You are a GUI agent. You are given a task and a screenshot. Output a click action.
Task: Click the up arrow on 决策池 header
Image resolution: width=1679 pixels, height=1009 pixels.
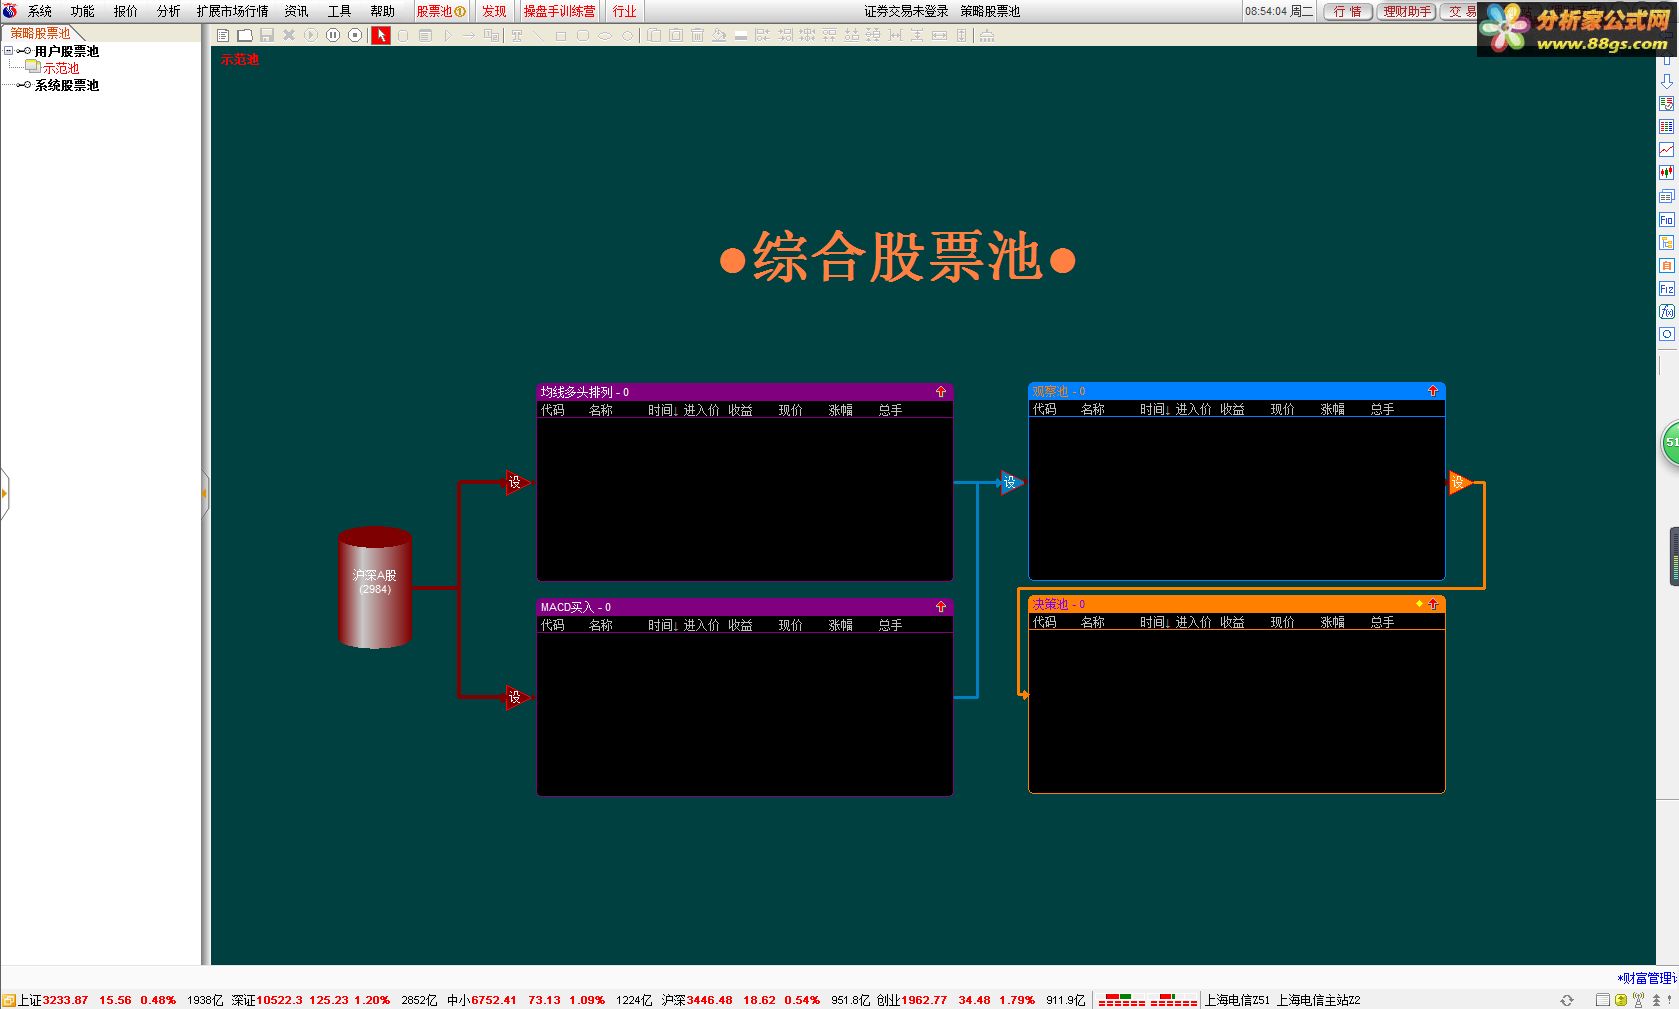click(1433, 604)
